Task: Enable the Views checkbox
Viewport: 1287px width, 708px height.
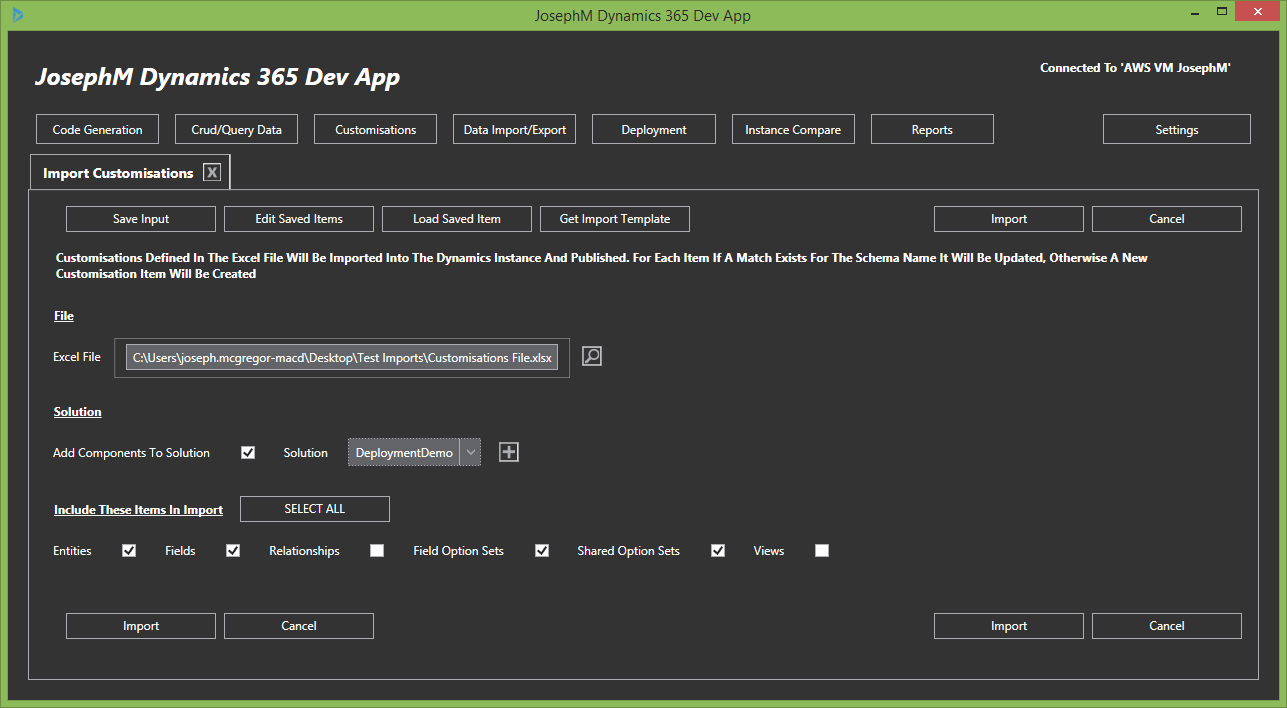Action: pos(822,551)
